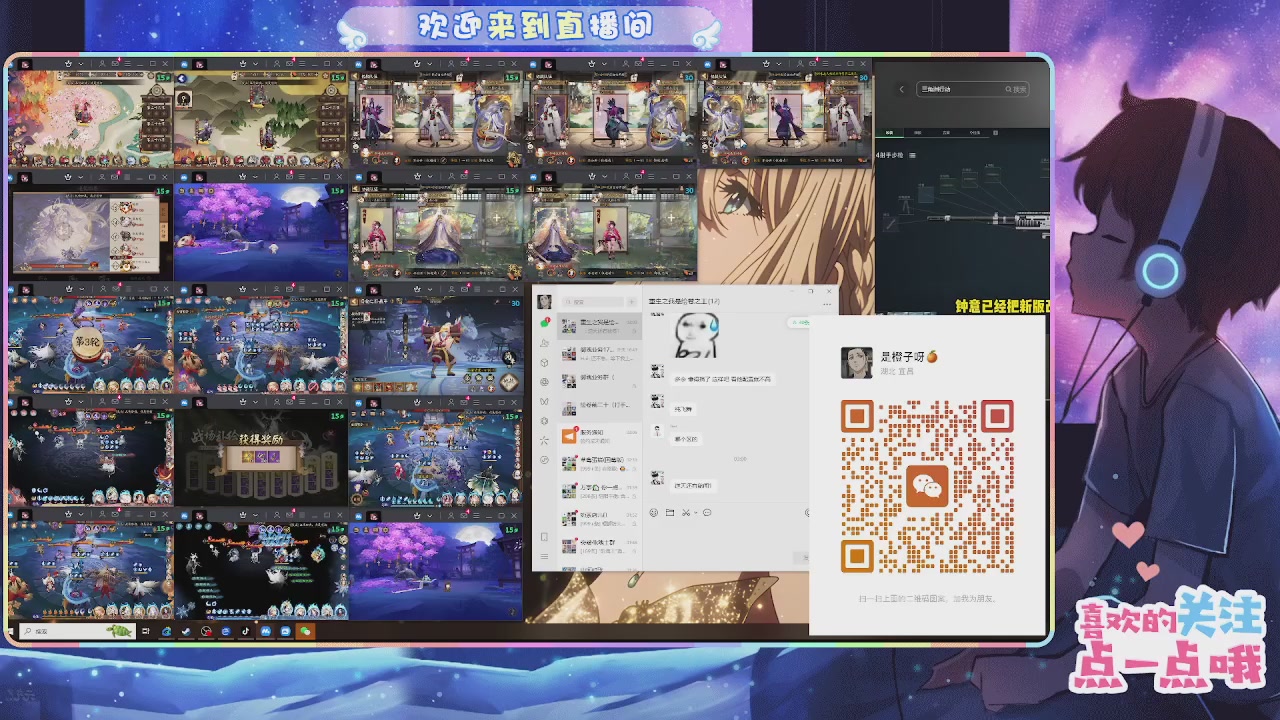Click the 搜索 button in weapon panel
Screen dimensions: 1280x720
point(1016,89)
